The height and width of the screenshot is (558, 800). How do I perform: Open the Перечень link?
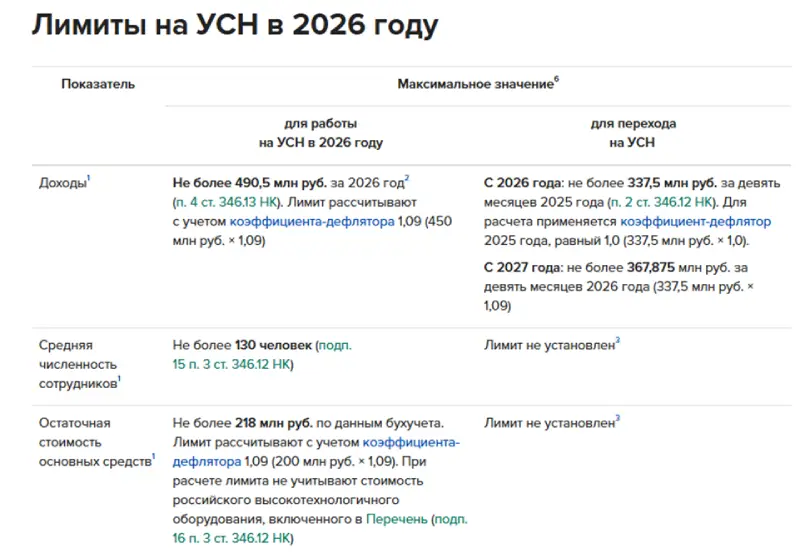(397, 519)
